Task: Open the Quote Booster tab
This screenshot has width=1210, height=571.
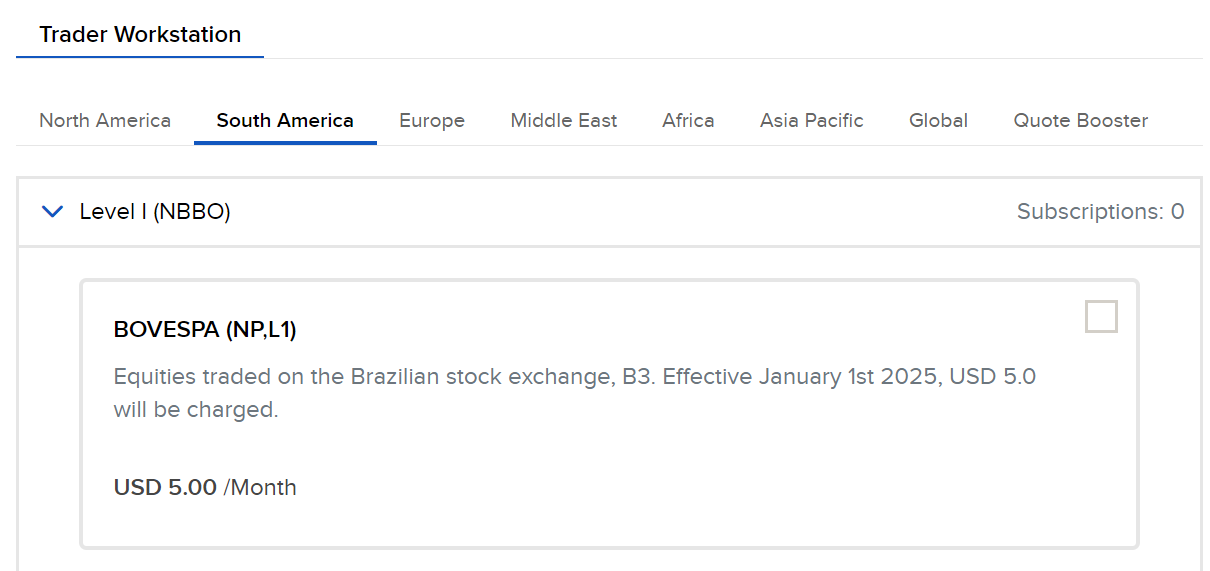Action: click(1080, 121)
